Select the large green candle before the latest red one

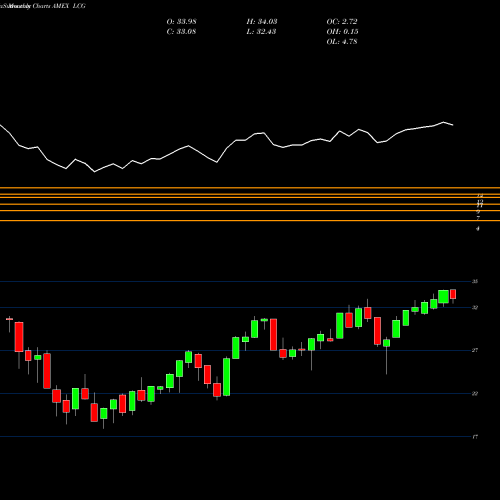click(443, 297)
